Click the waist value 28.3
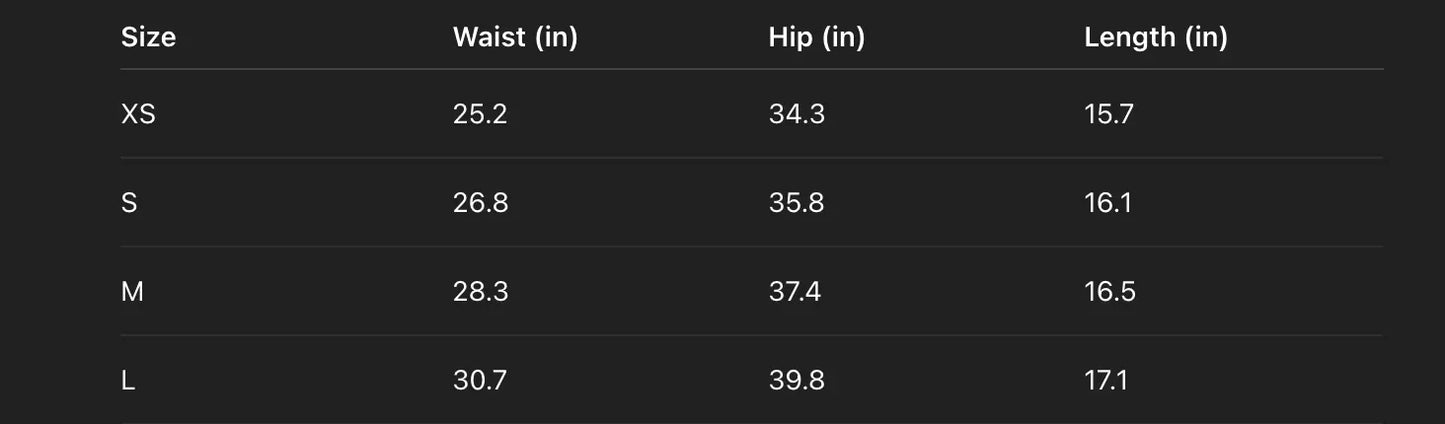This screenshot has width=1445, height=424. 480,292
